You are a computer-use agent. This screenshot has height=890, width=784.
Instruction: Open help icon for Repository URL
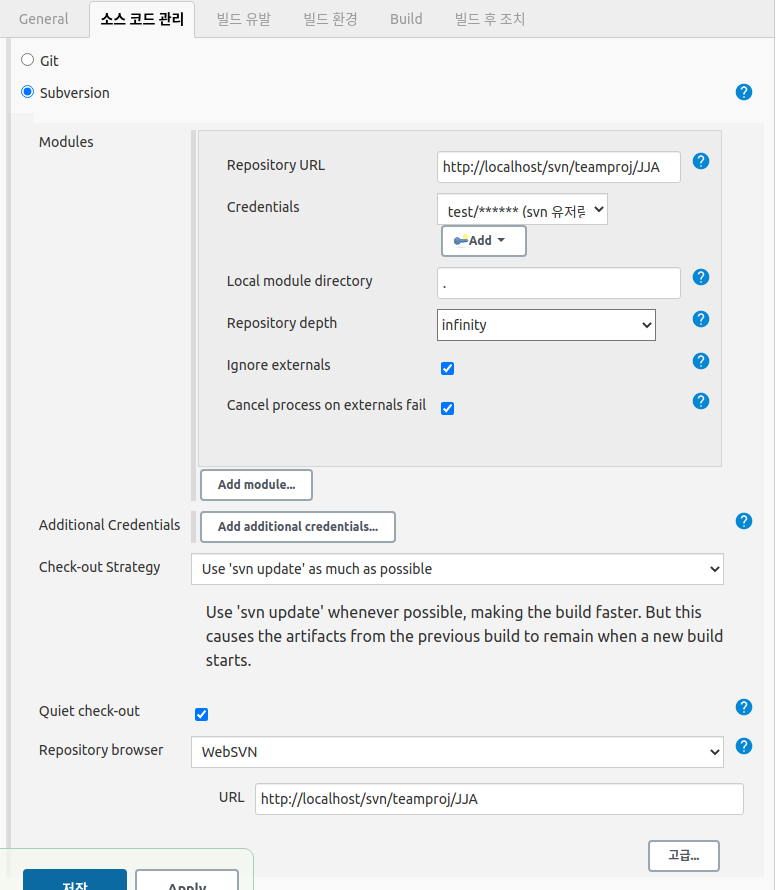click(701, 161)
